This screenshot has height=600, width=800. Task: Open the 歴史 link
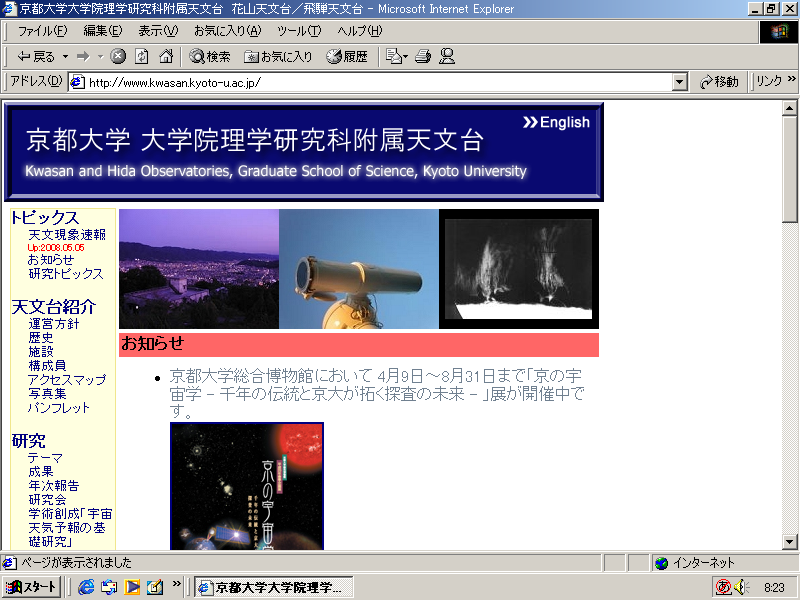point(41,337)
